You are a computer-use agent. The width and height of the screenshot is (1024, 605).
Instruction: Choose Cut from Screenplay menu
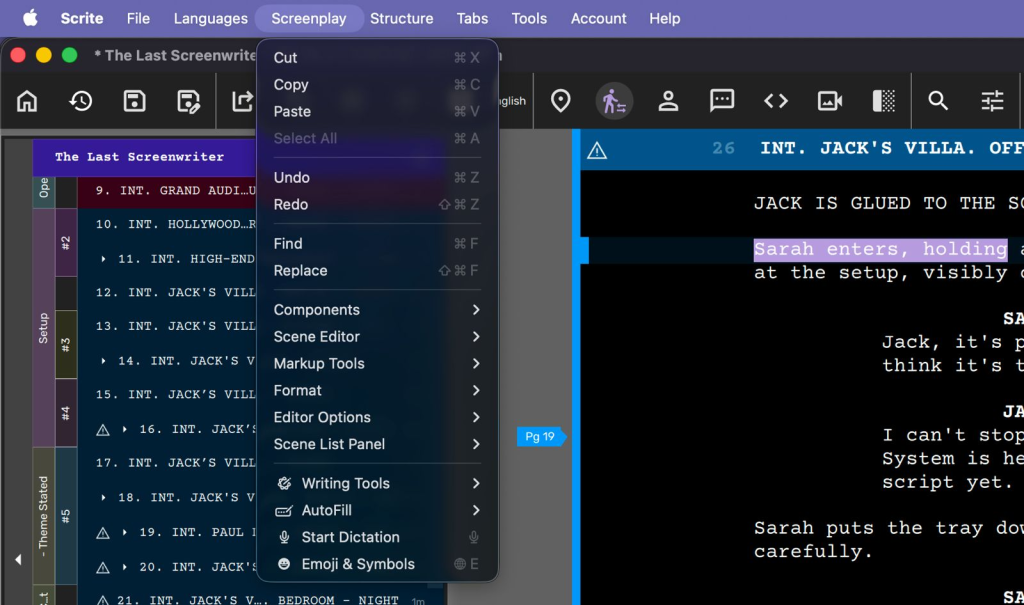377,57
